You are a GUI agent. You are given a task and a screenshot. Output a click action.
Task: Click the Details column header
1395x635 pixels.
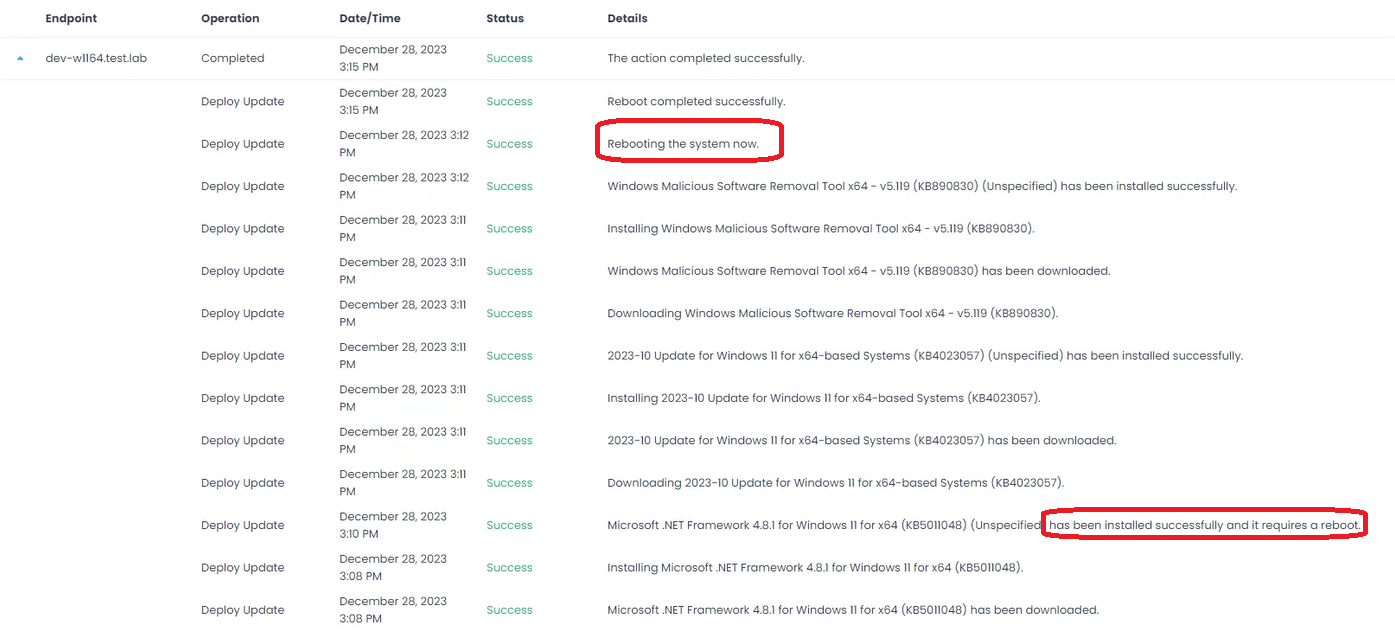[627, 18]
